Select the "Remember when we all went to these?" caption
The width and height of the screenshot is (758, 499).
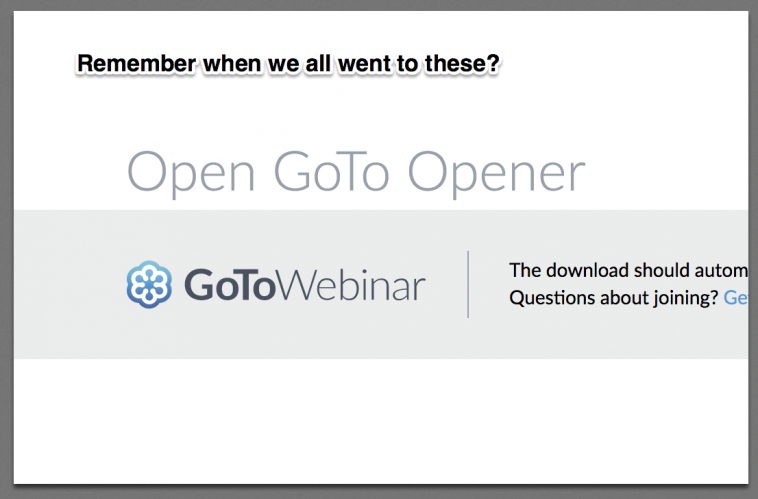pyautogui.click(x=288, y=64)
